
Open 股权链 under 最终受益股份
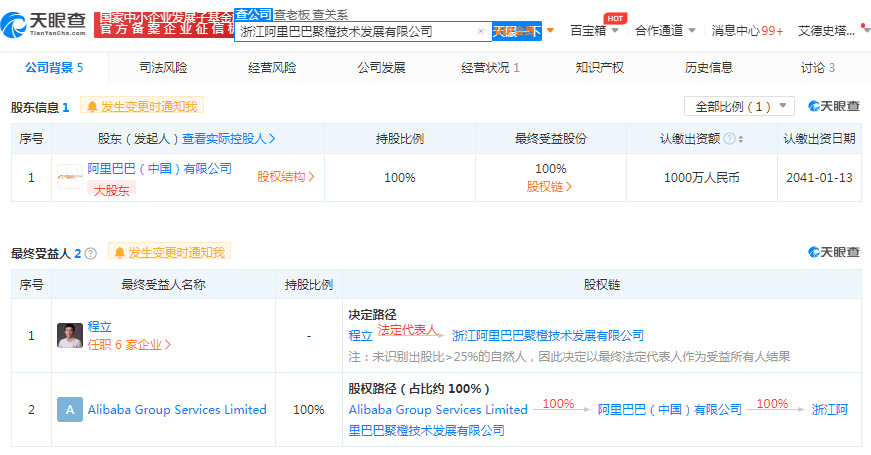[549, 187]
